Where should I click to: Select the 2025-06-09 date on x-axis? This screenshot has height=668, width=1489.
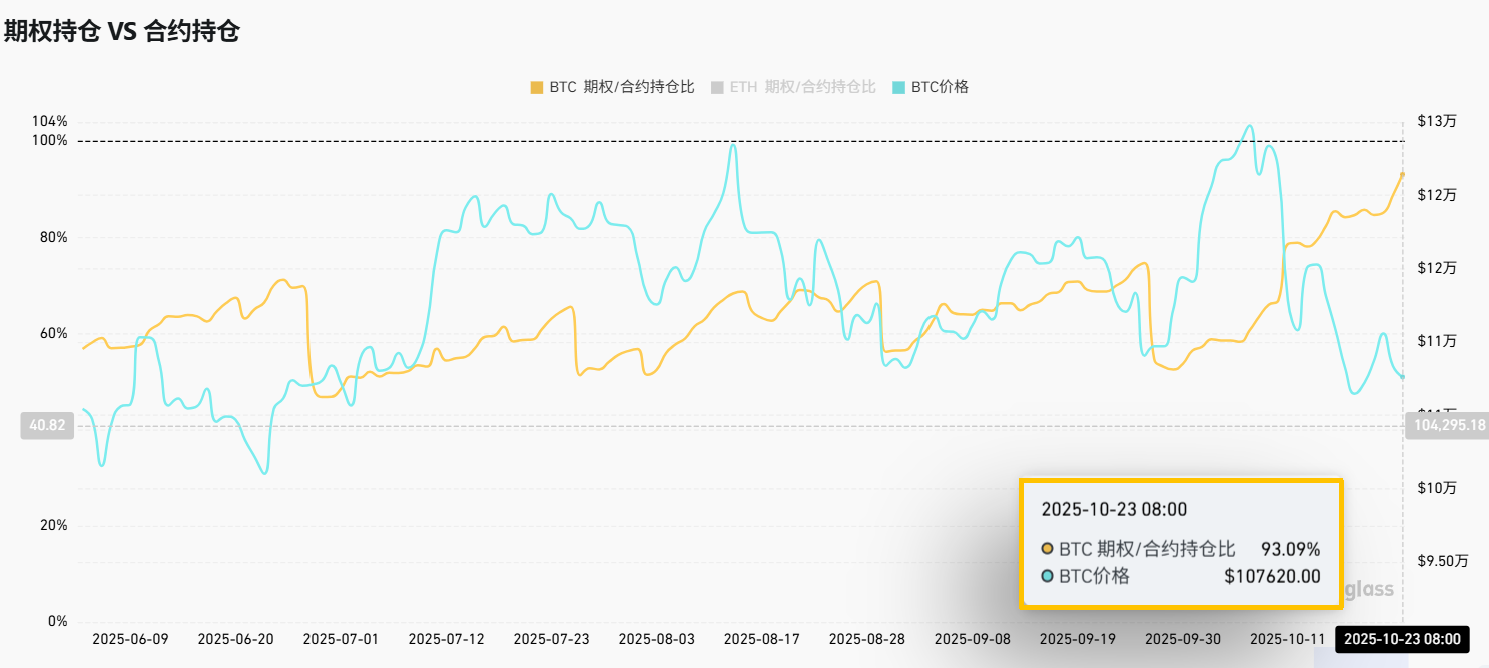tap(130, 639)
